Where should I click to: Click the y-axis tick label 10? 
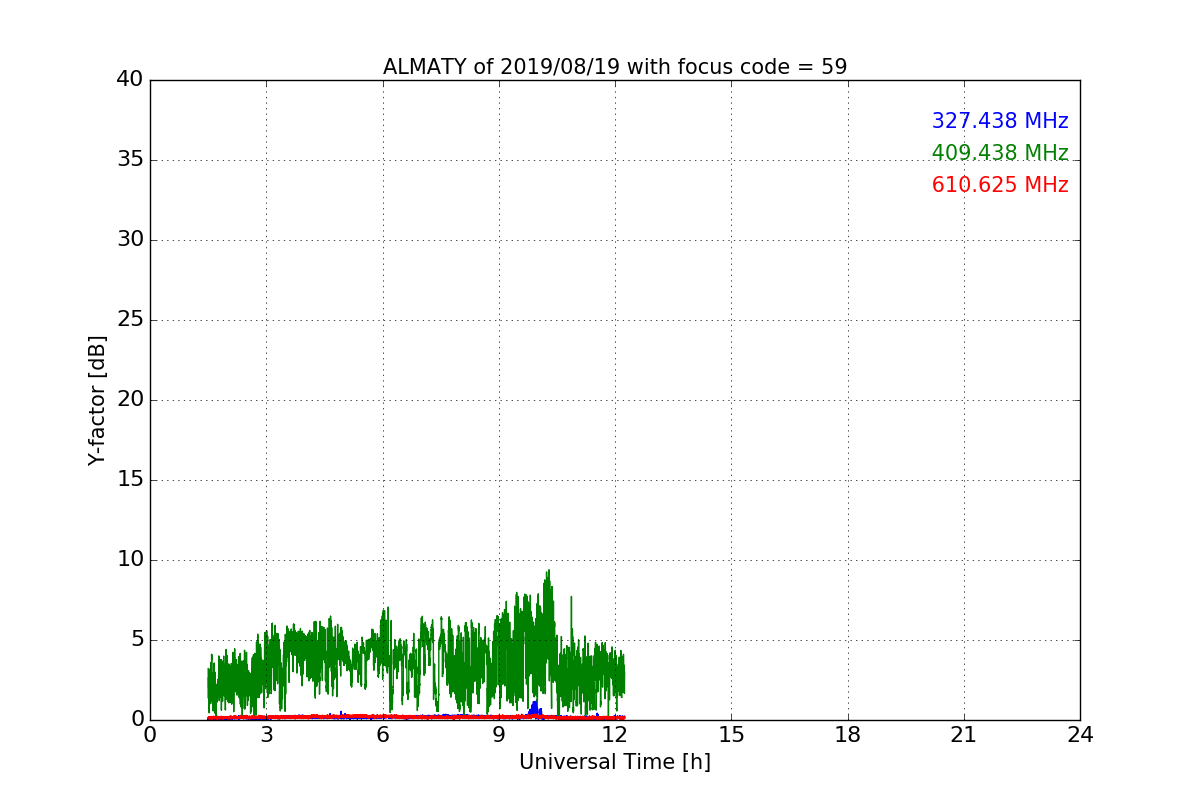click(130, 560)
